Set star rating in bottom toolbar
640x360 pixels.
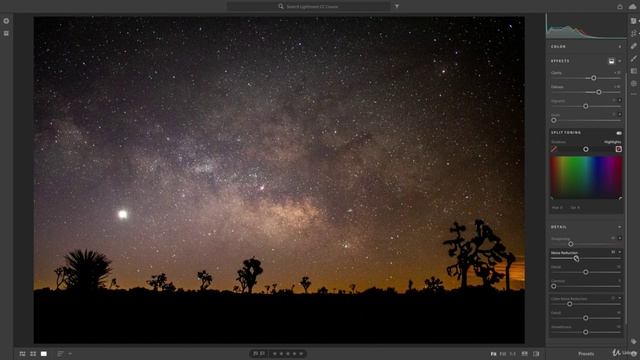(288, 354)
